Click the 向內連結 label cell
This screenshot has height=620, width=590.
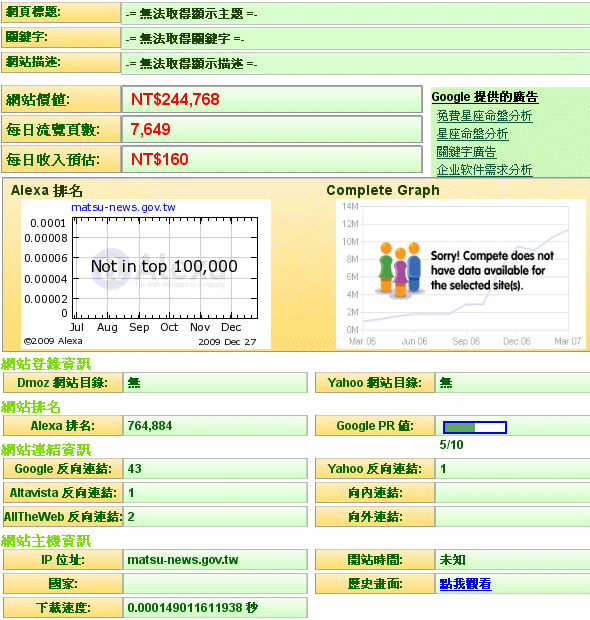[x=375, y=493]
